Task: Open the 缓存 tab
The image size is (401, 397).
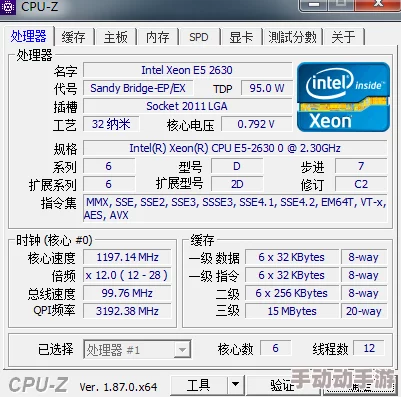Action: tap(74, 37)
